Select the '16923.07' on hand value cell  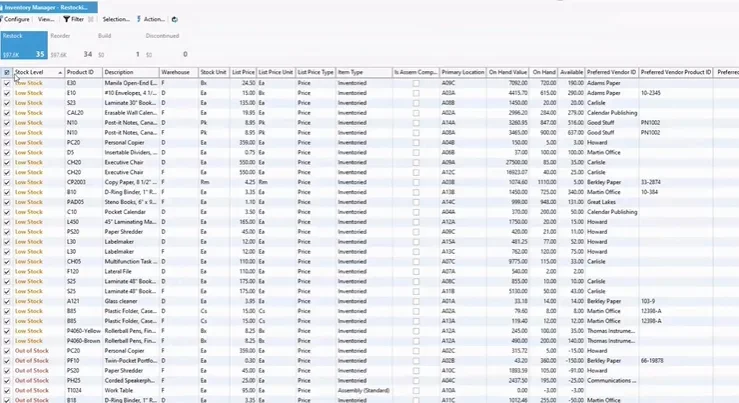508,172
